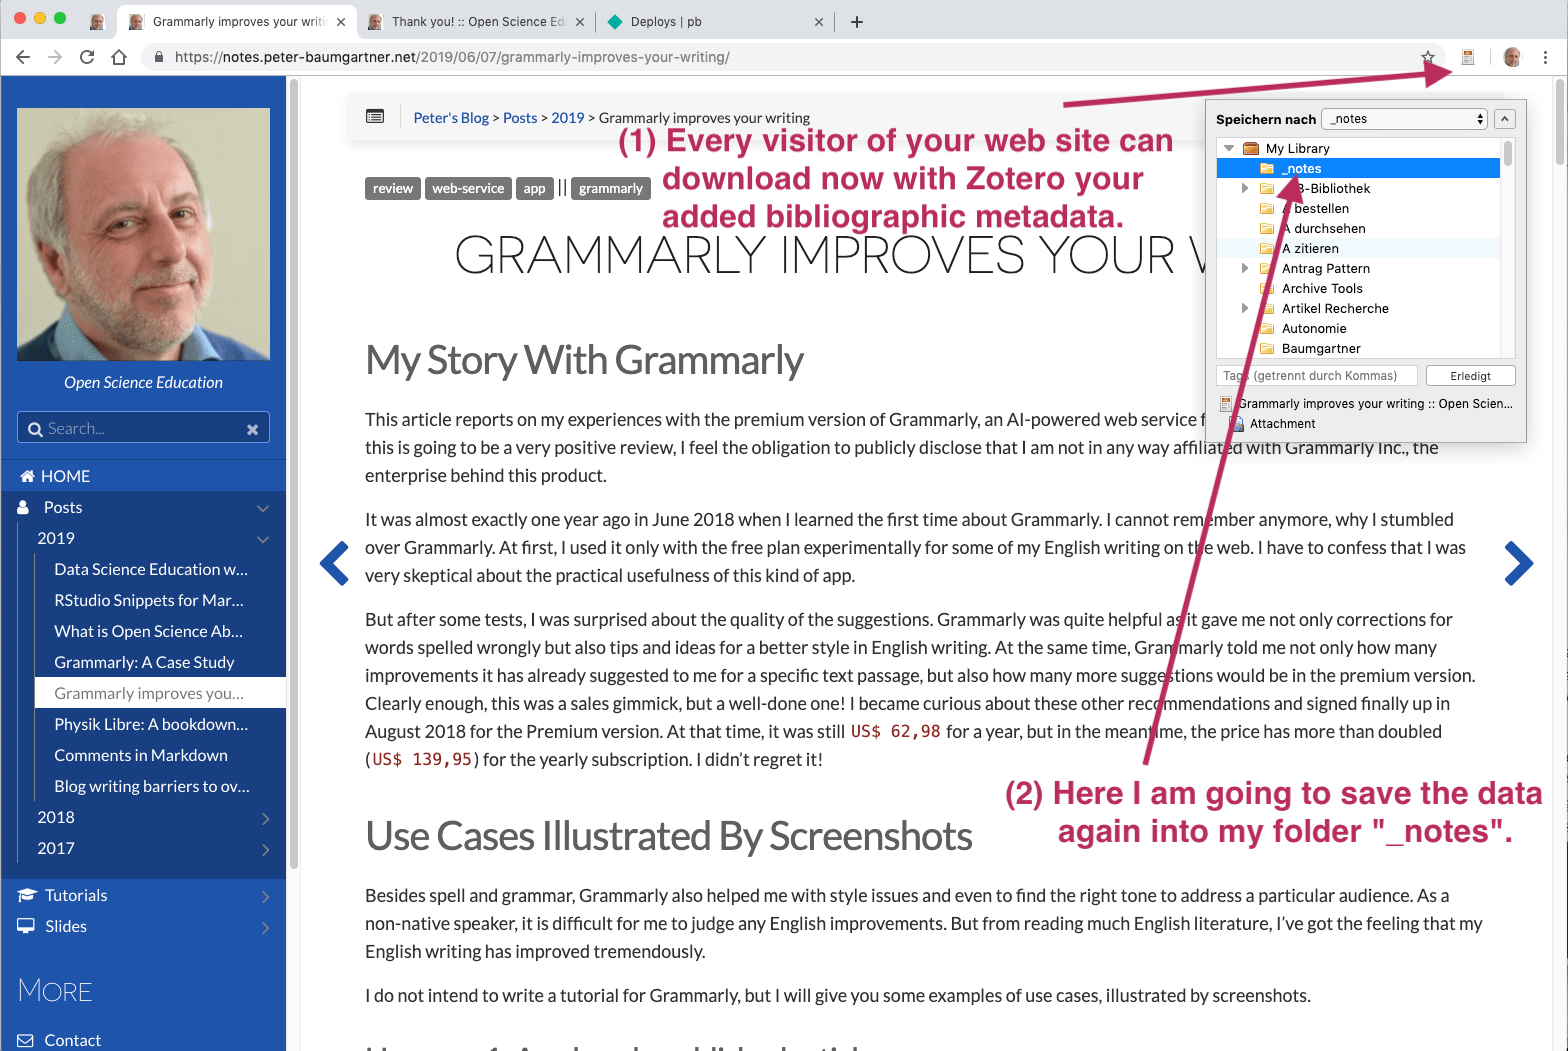Bookmark this page with the star icon
Screen dimensions: 1568x1051
point(1428,57)
